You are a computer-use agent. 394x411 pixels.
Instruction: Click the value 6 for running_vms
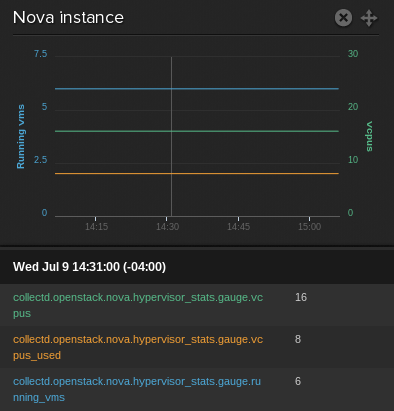(x=298, y=381)
